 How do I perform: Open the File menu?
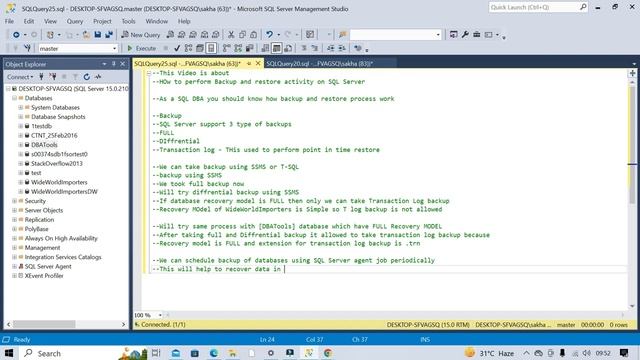pyautogui.click(x=9, y=21)
